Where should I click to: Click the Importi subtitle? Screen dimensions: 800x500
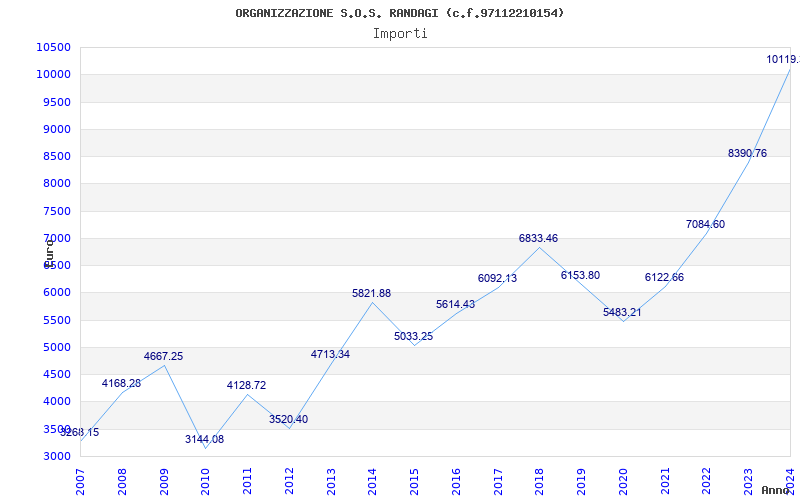tap(400, 33)
